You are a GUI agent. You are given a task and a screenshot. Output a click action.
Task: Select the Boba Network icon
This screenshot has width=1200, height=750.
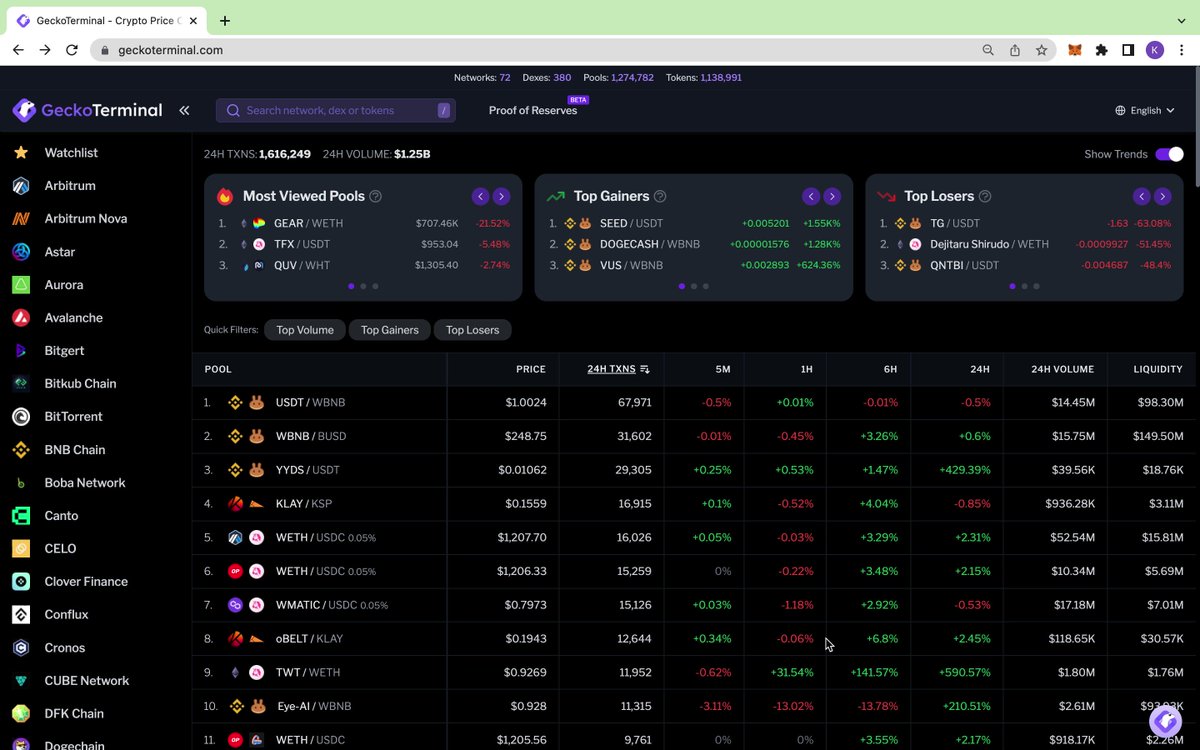21,483
